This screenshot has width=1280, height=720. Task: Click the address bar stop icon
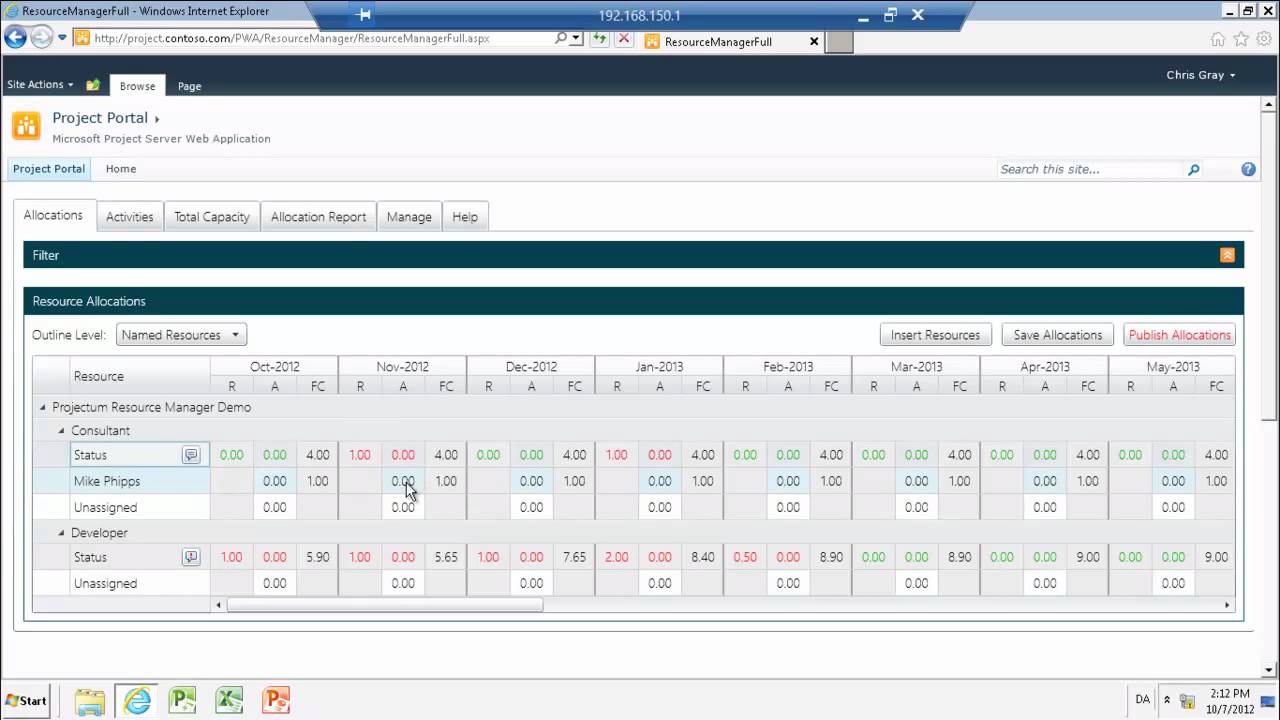[x=623, y=38]
